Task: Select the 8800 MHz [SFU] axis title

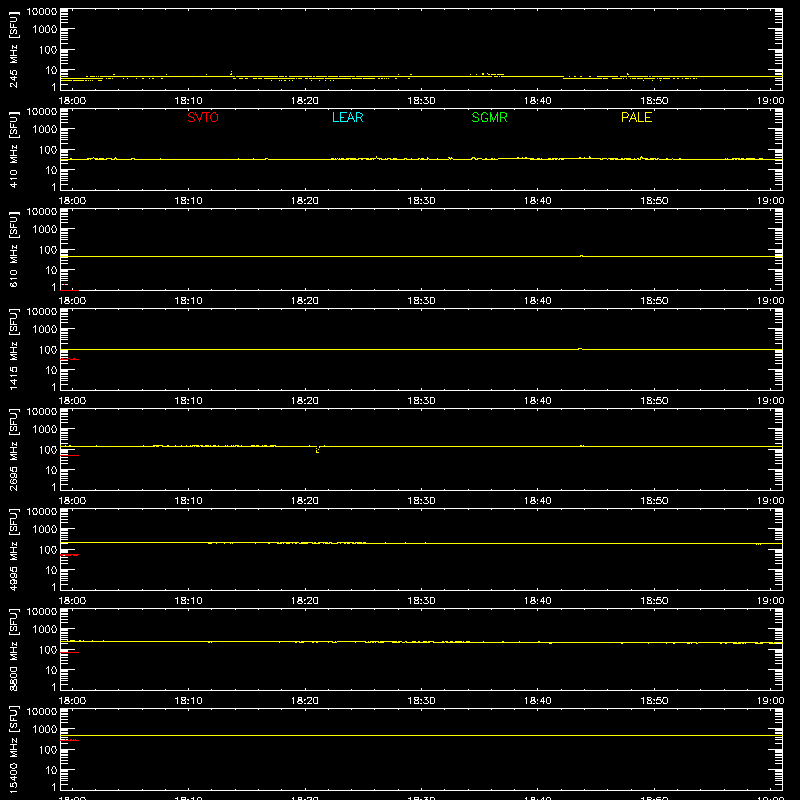Action: 13,649
